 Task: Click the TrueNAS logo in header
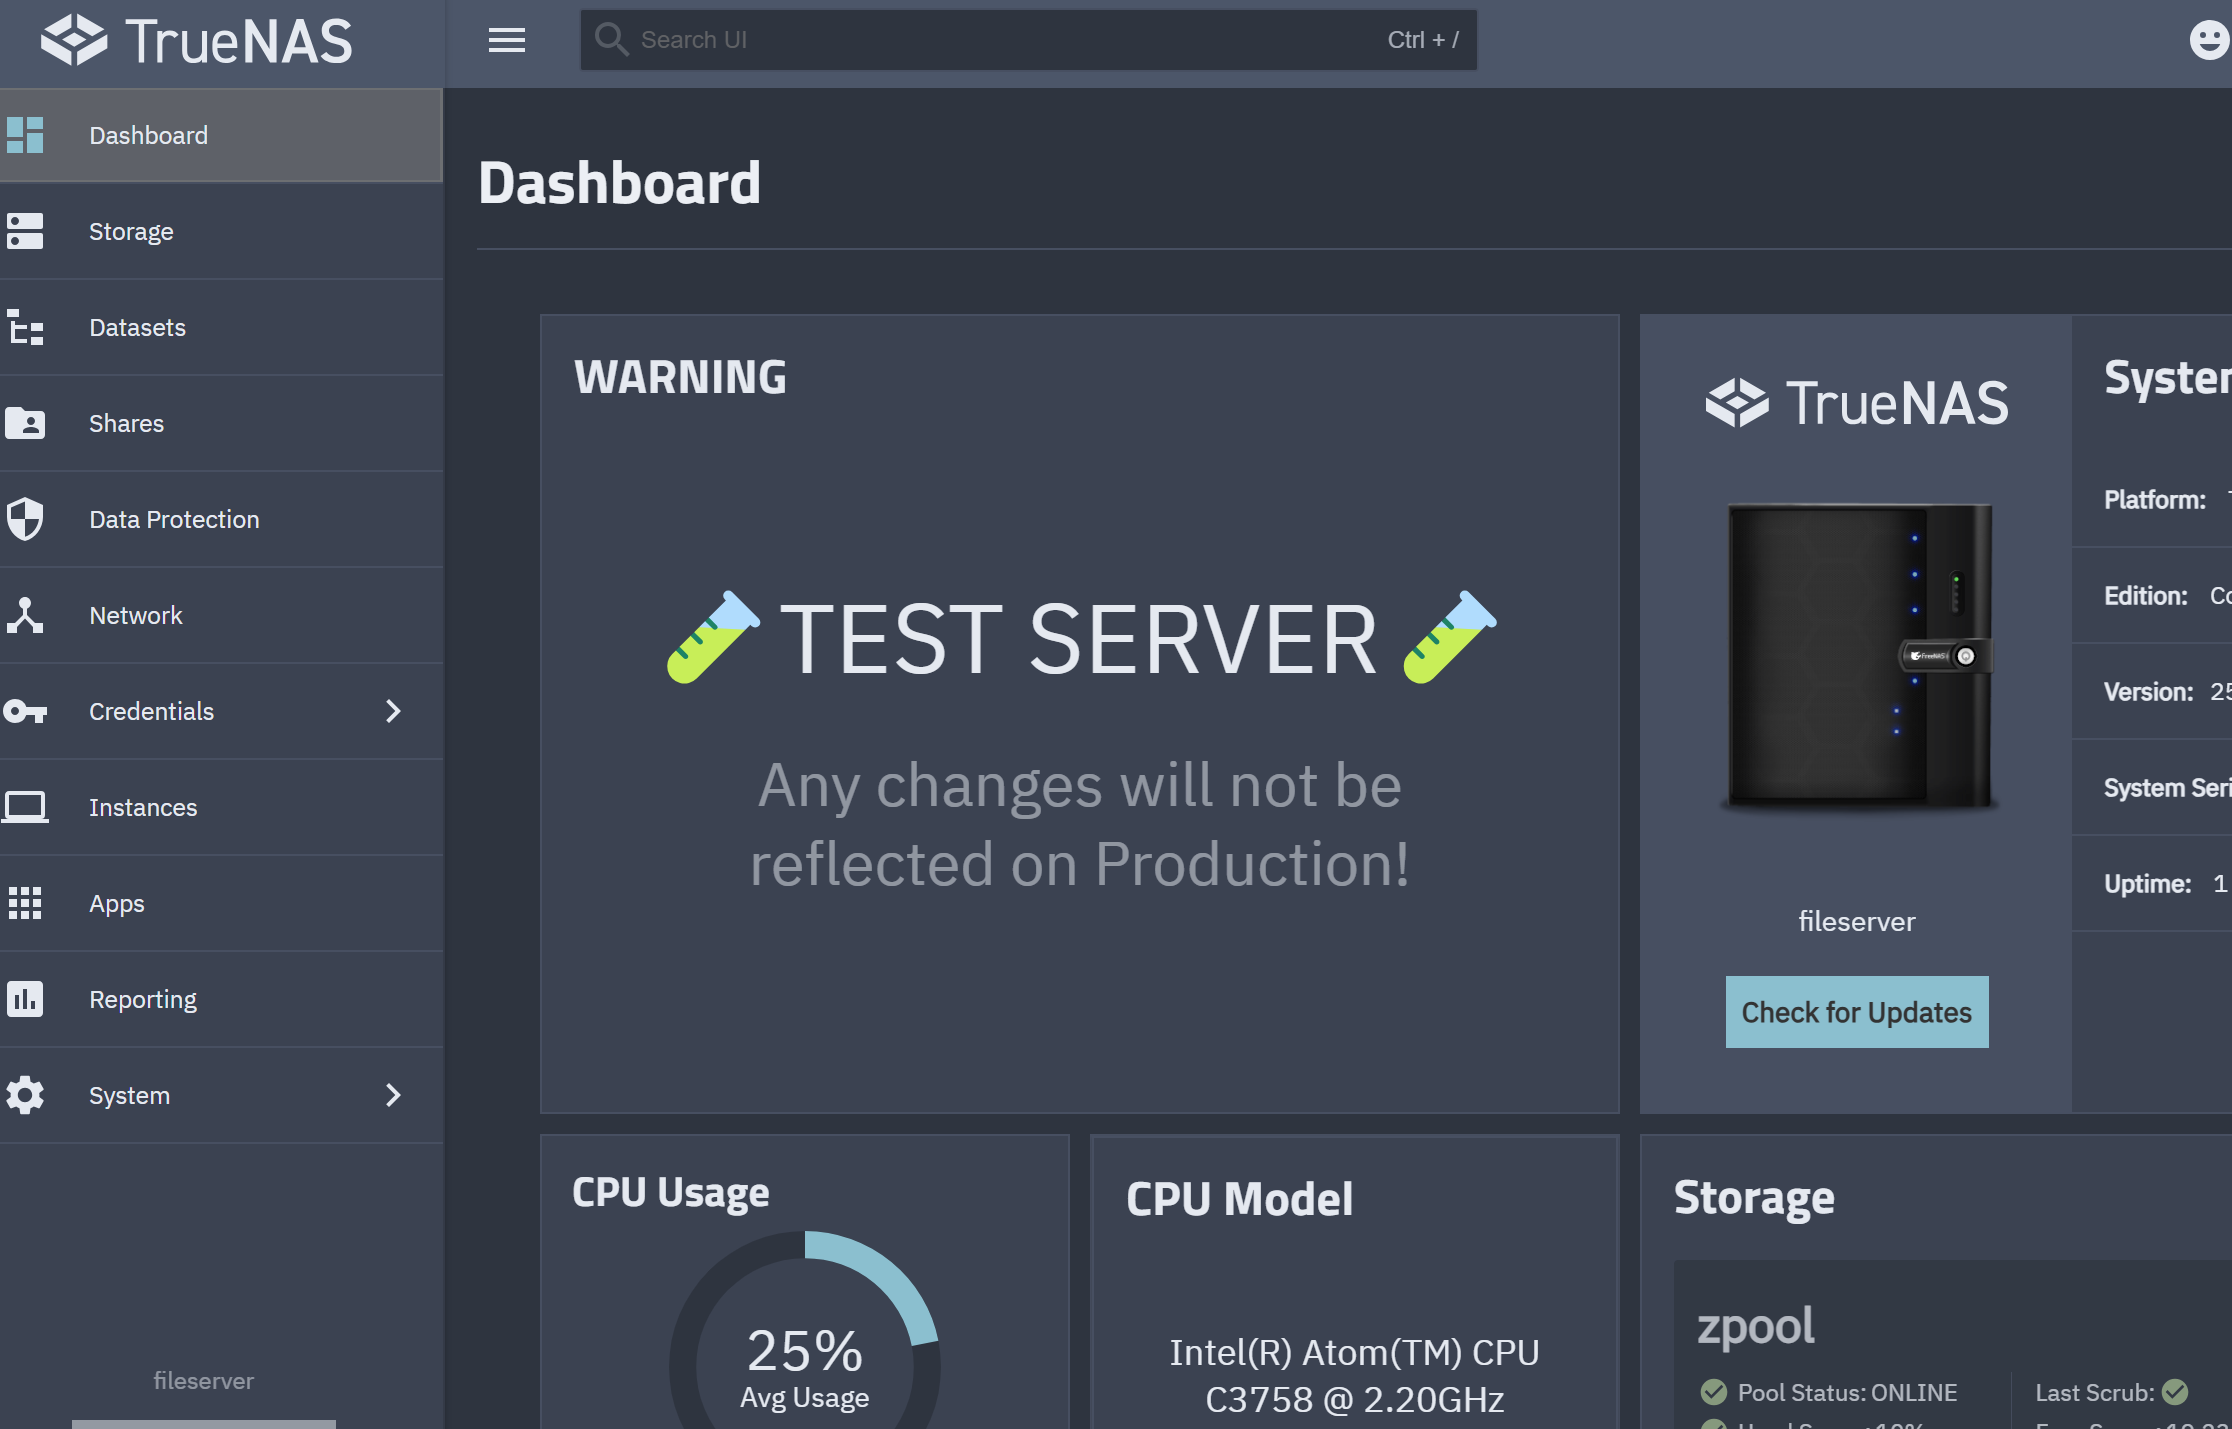197,41
